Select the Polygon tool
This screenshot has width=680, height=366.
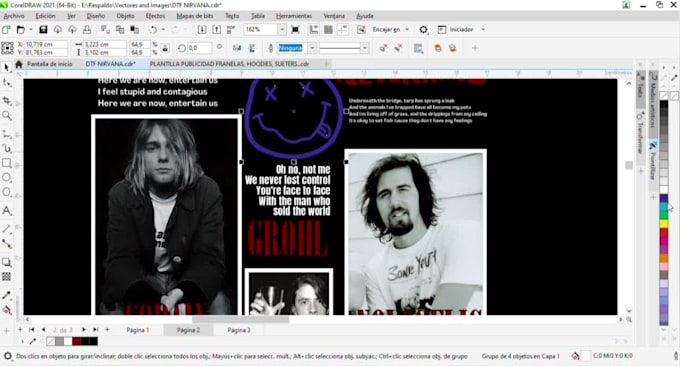click(7, 192)
